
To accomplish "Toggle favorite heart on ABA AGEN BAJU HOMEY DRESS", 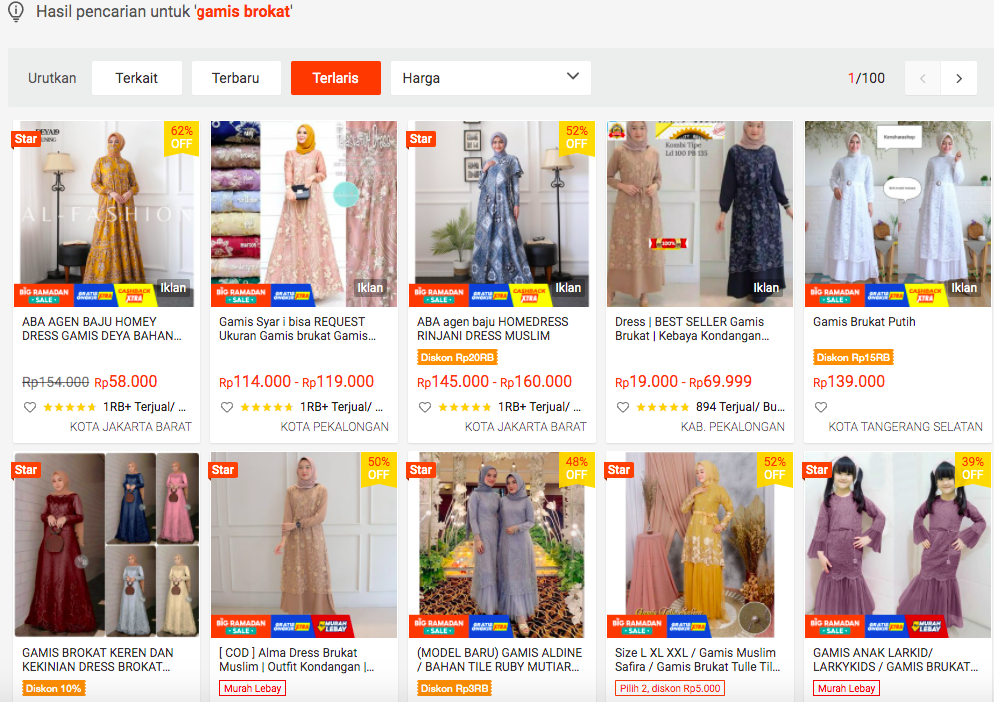I will click(x=29, y=406).
